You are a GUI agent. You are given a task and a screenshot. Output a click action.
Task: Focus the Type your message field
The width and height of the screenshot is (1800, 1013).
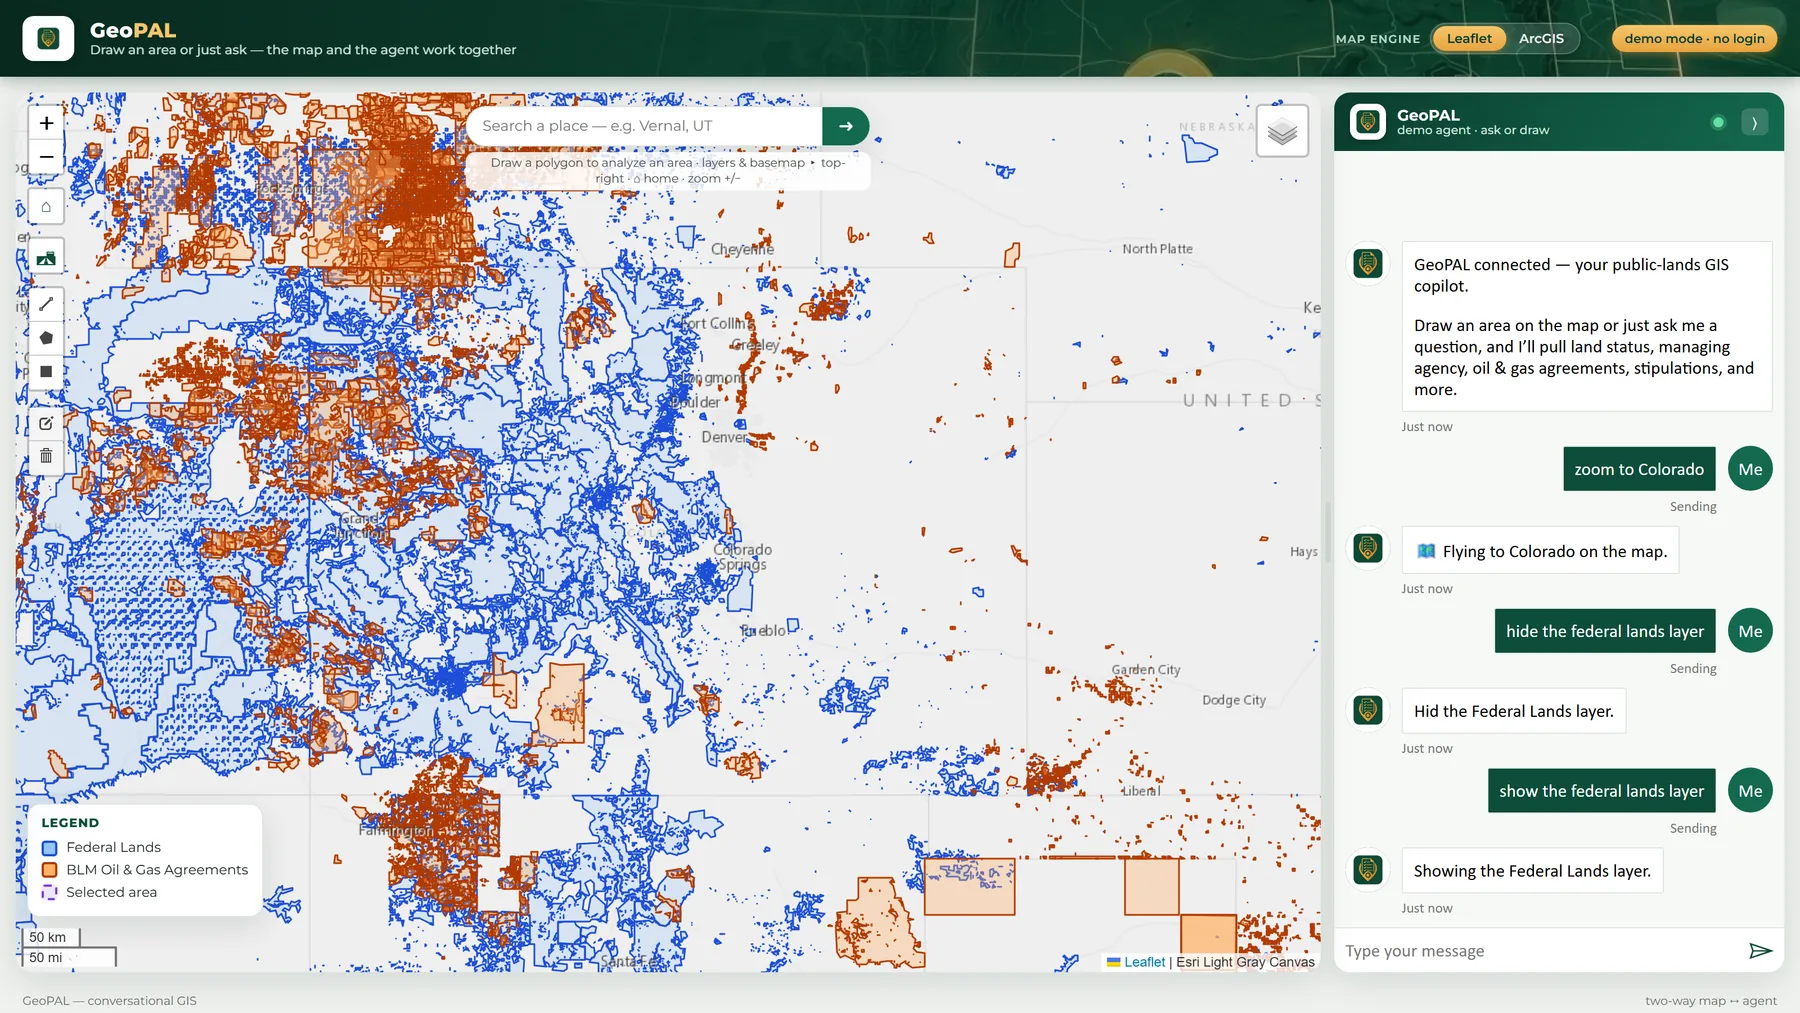tap(1540, 951)
